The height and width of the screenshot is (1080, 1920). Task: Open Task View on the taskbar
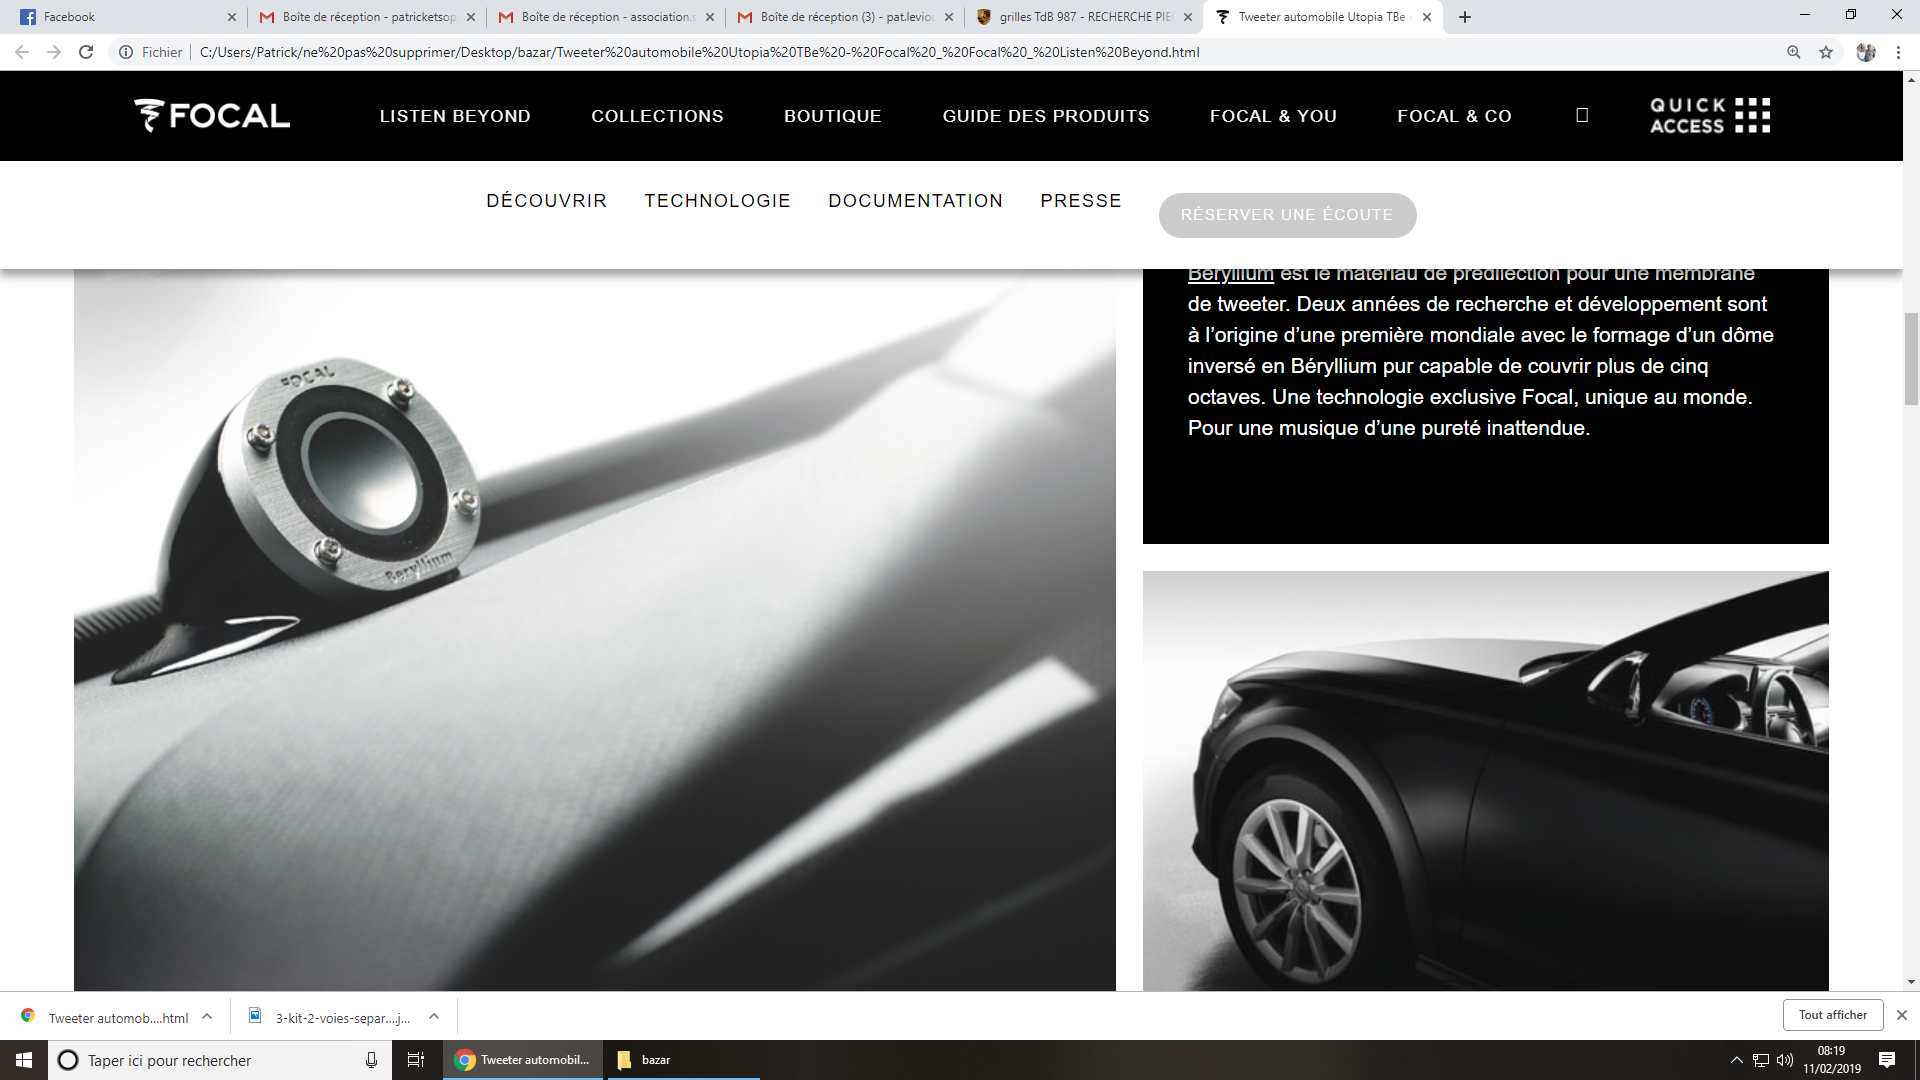(416, 1060)
